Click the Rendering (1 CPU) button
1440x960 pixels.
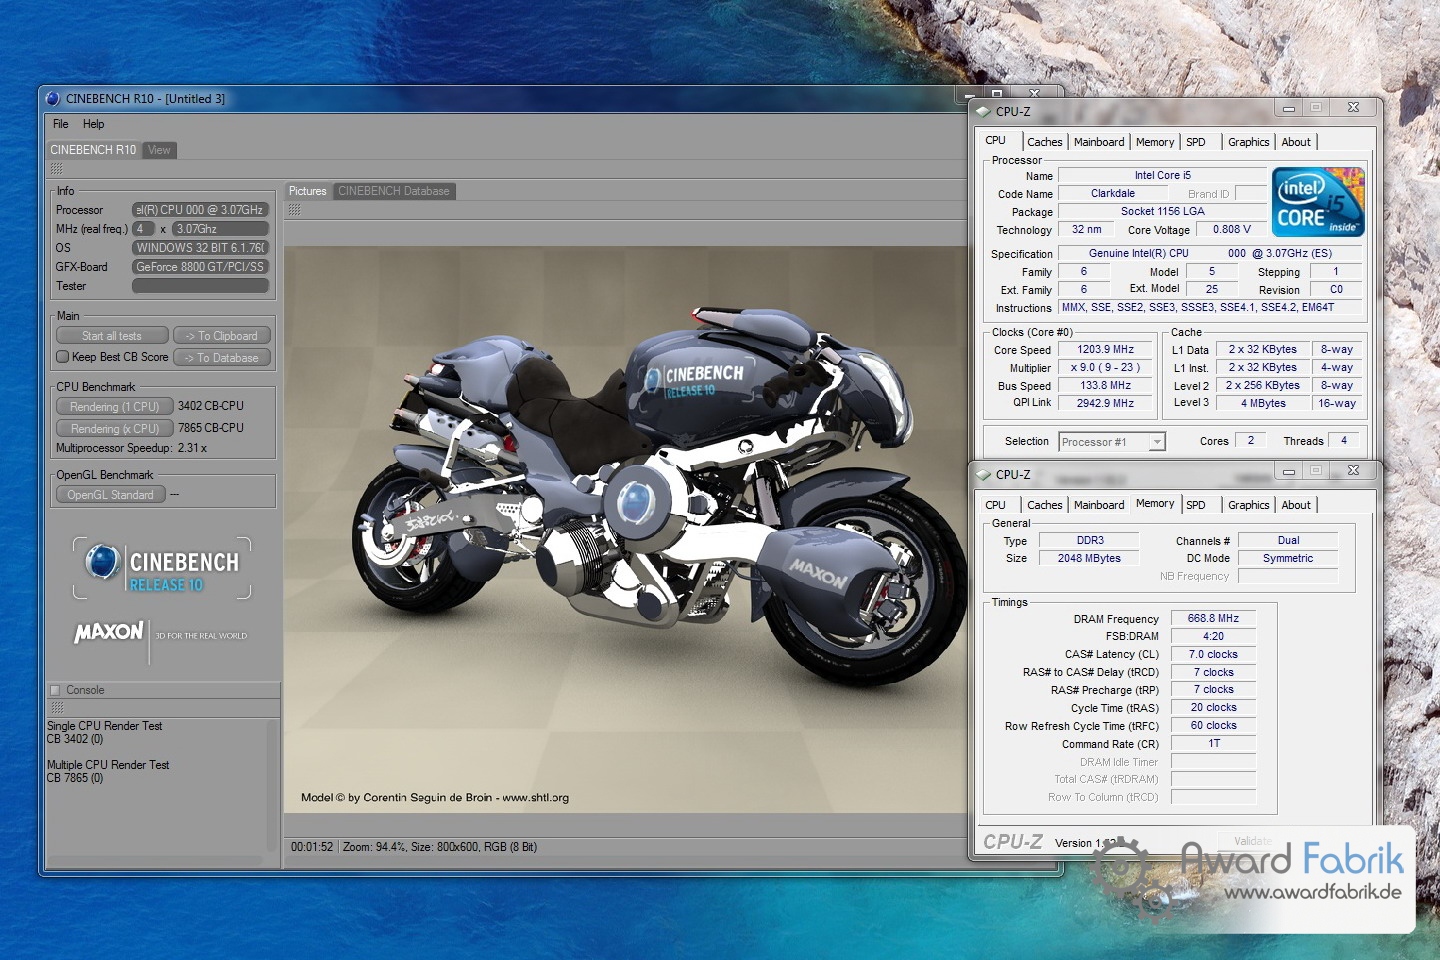[x=114, y=407]
